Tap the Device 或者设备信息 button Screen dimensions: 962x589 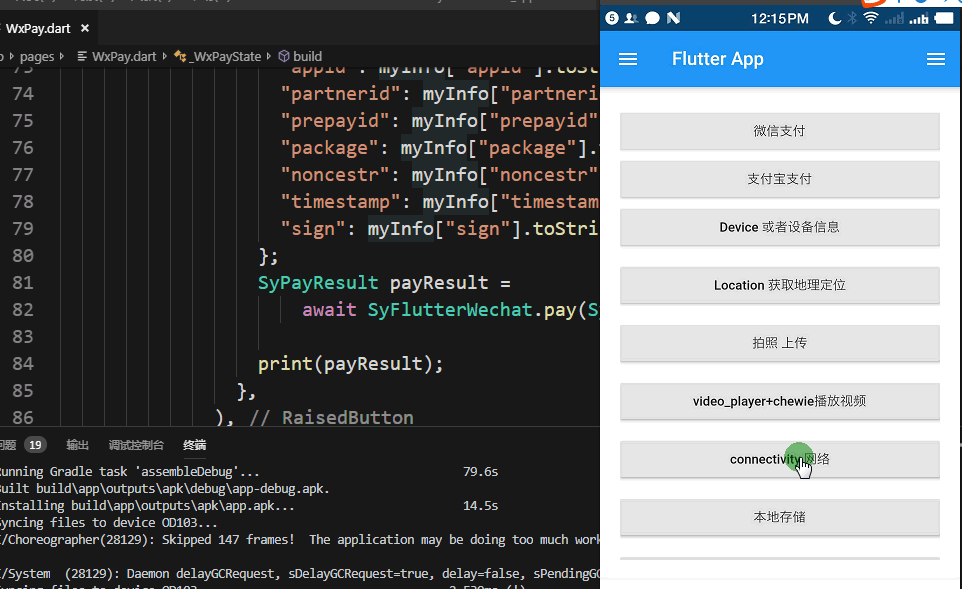coord(780,227)
